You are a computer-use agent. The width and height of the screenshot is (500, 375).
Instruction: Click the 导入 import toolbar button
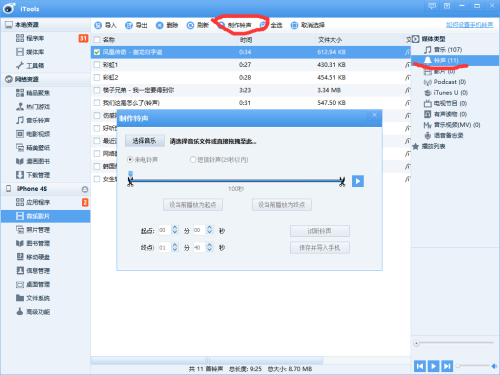pos(105,25)
